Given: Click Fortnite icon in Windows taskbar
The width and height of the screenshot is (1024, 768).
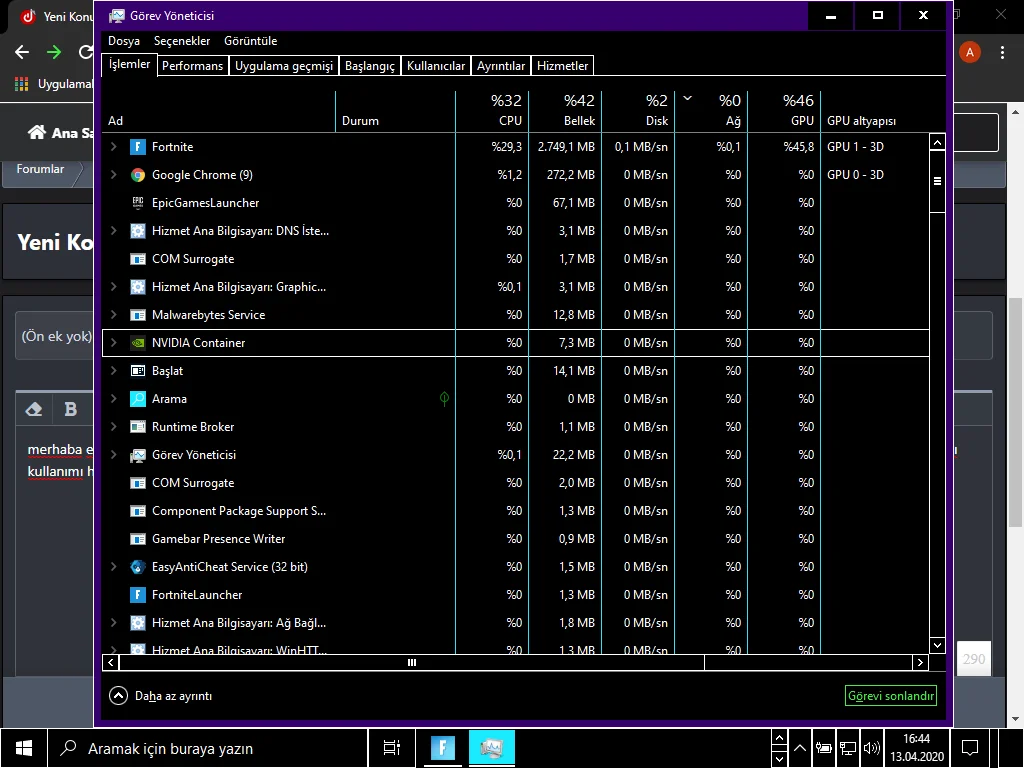Looking at the screenshot, I should 443,747.
